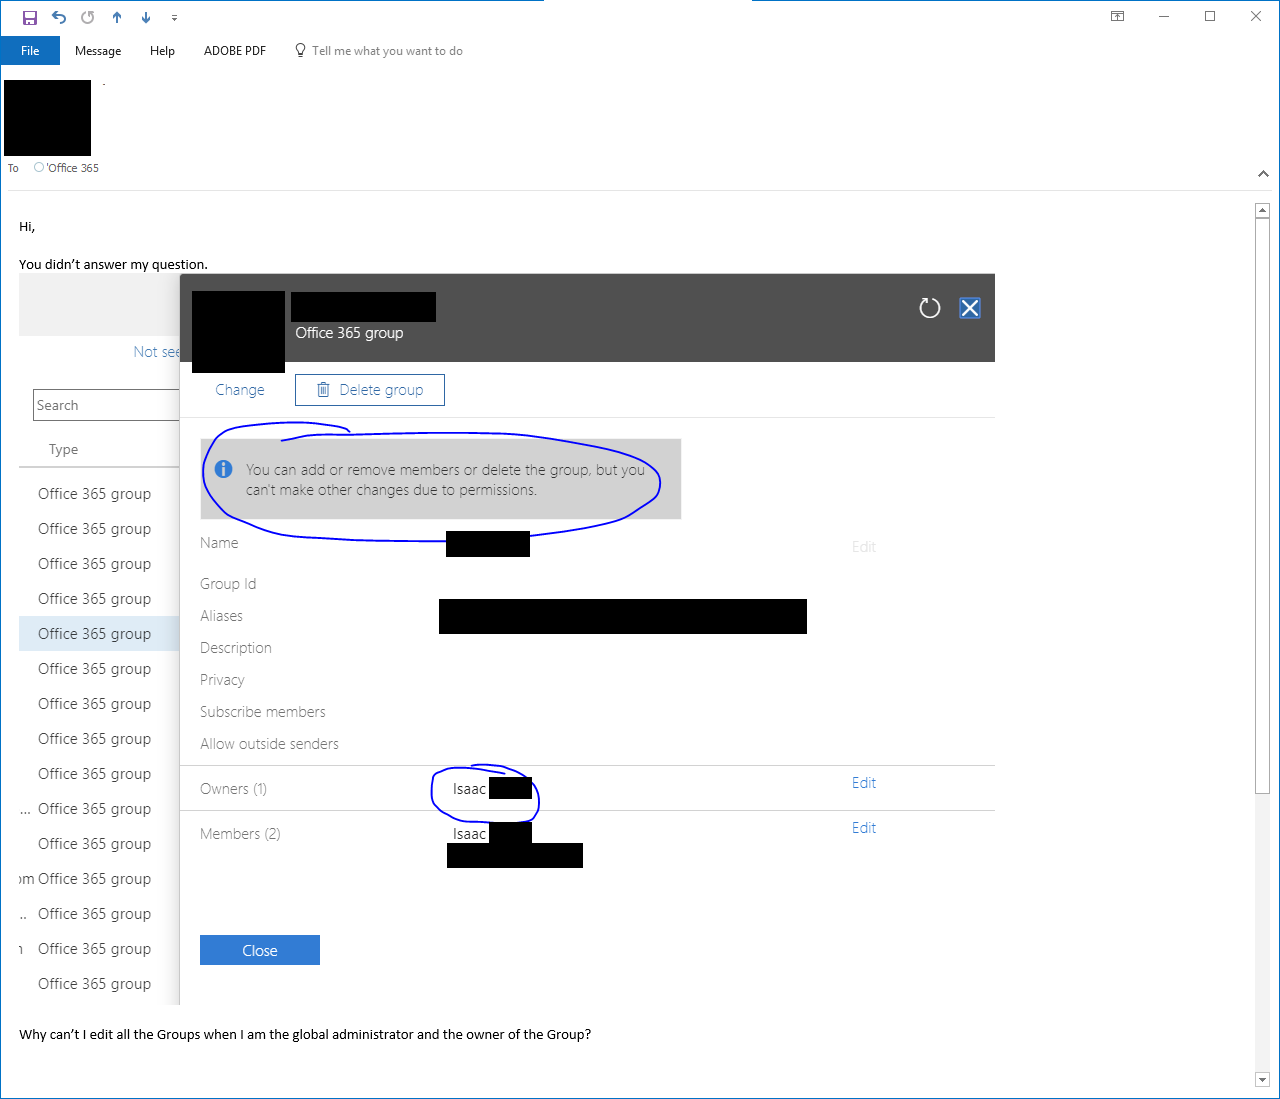Click the Redo icon in title bar

click(x=88, y=17)
